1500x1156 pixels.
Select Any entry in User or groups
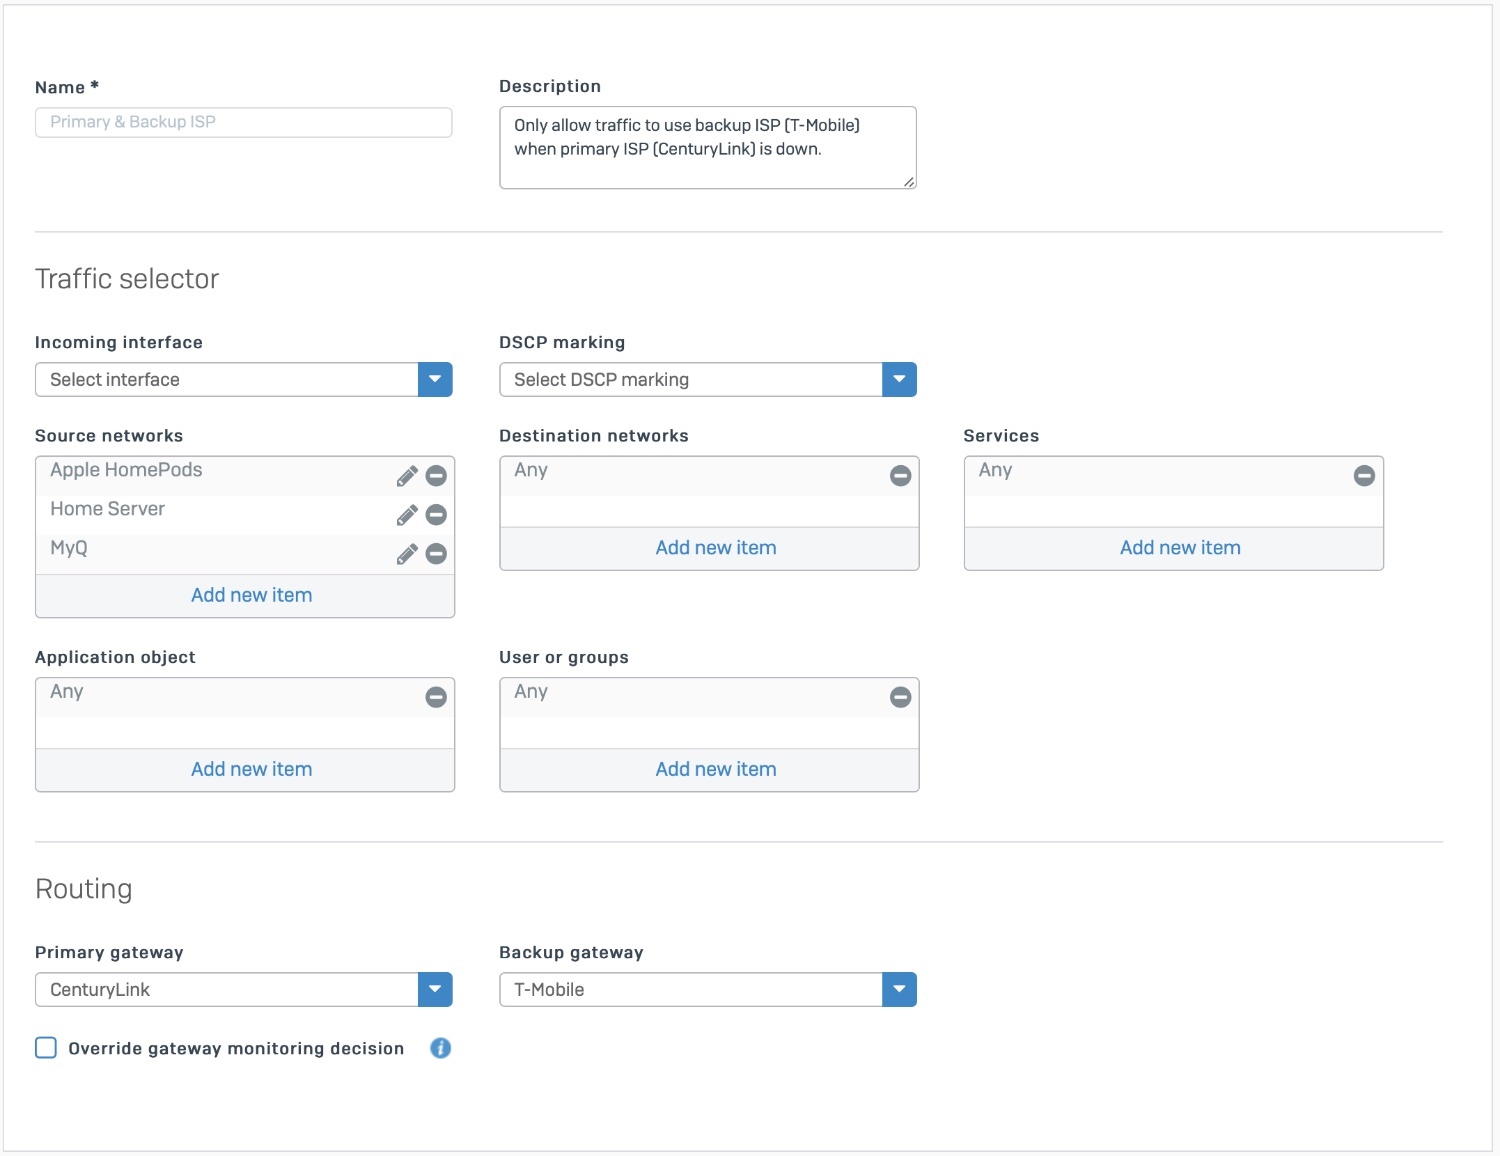tap(531, 692)
